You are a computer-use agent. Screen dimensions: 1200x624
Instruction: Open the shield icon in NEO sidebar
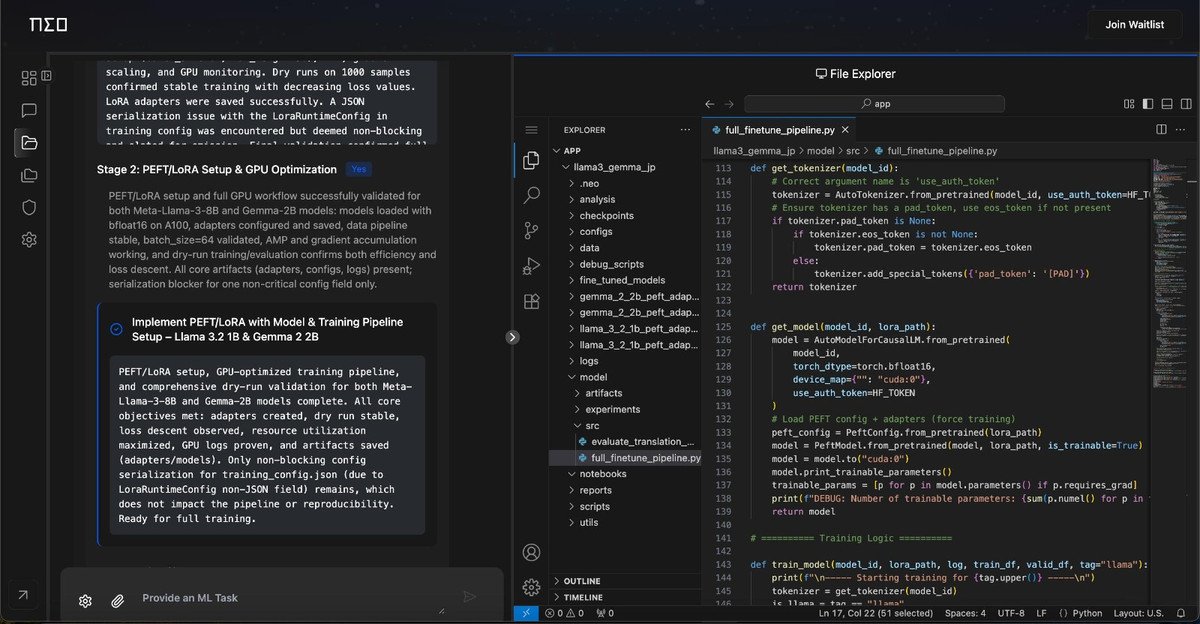29,207
